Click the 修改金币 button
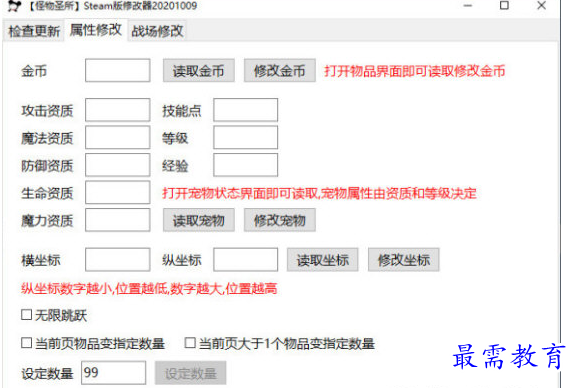Viewport: 574px width, 388px height. (x=280, y=70)
